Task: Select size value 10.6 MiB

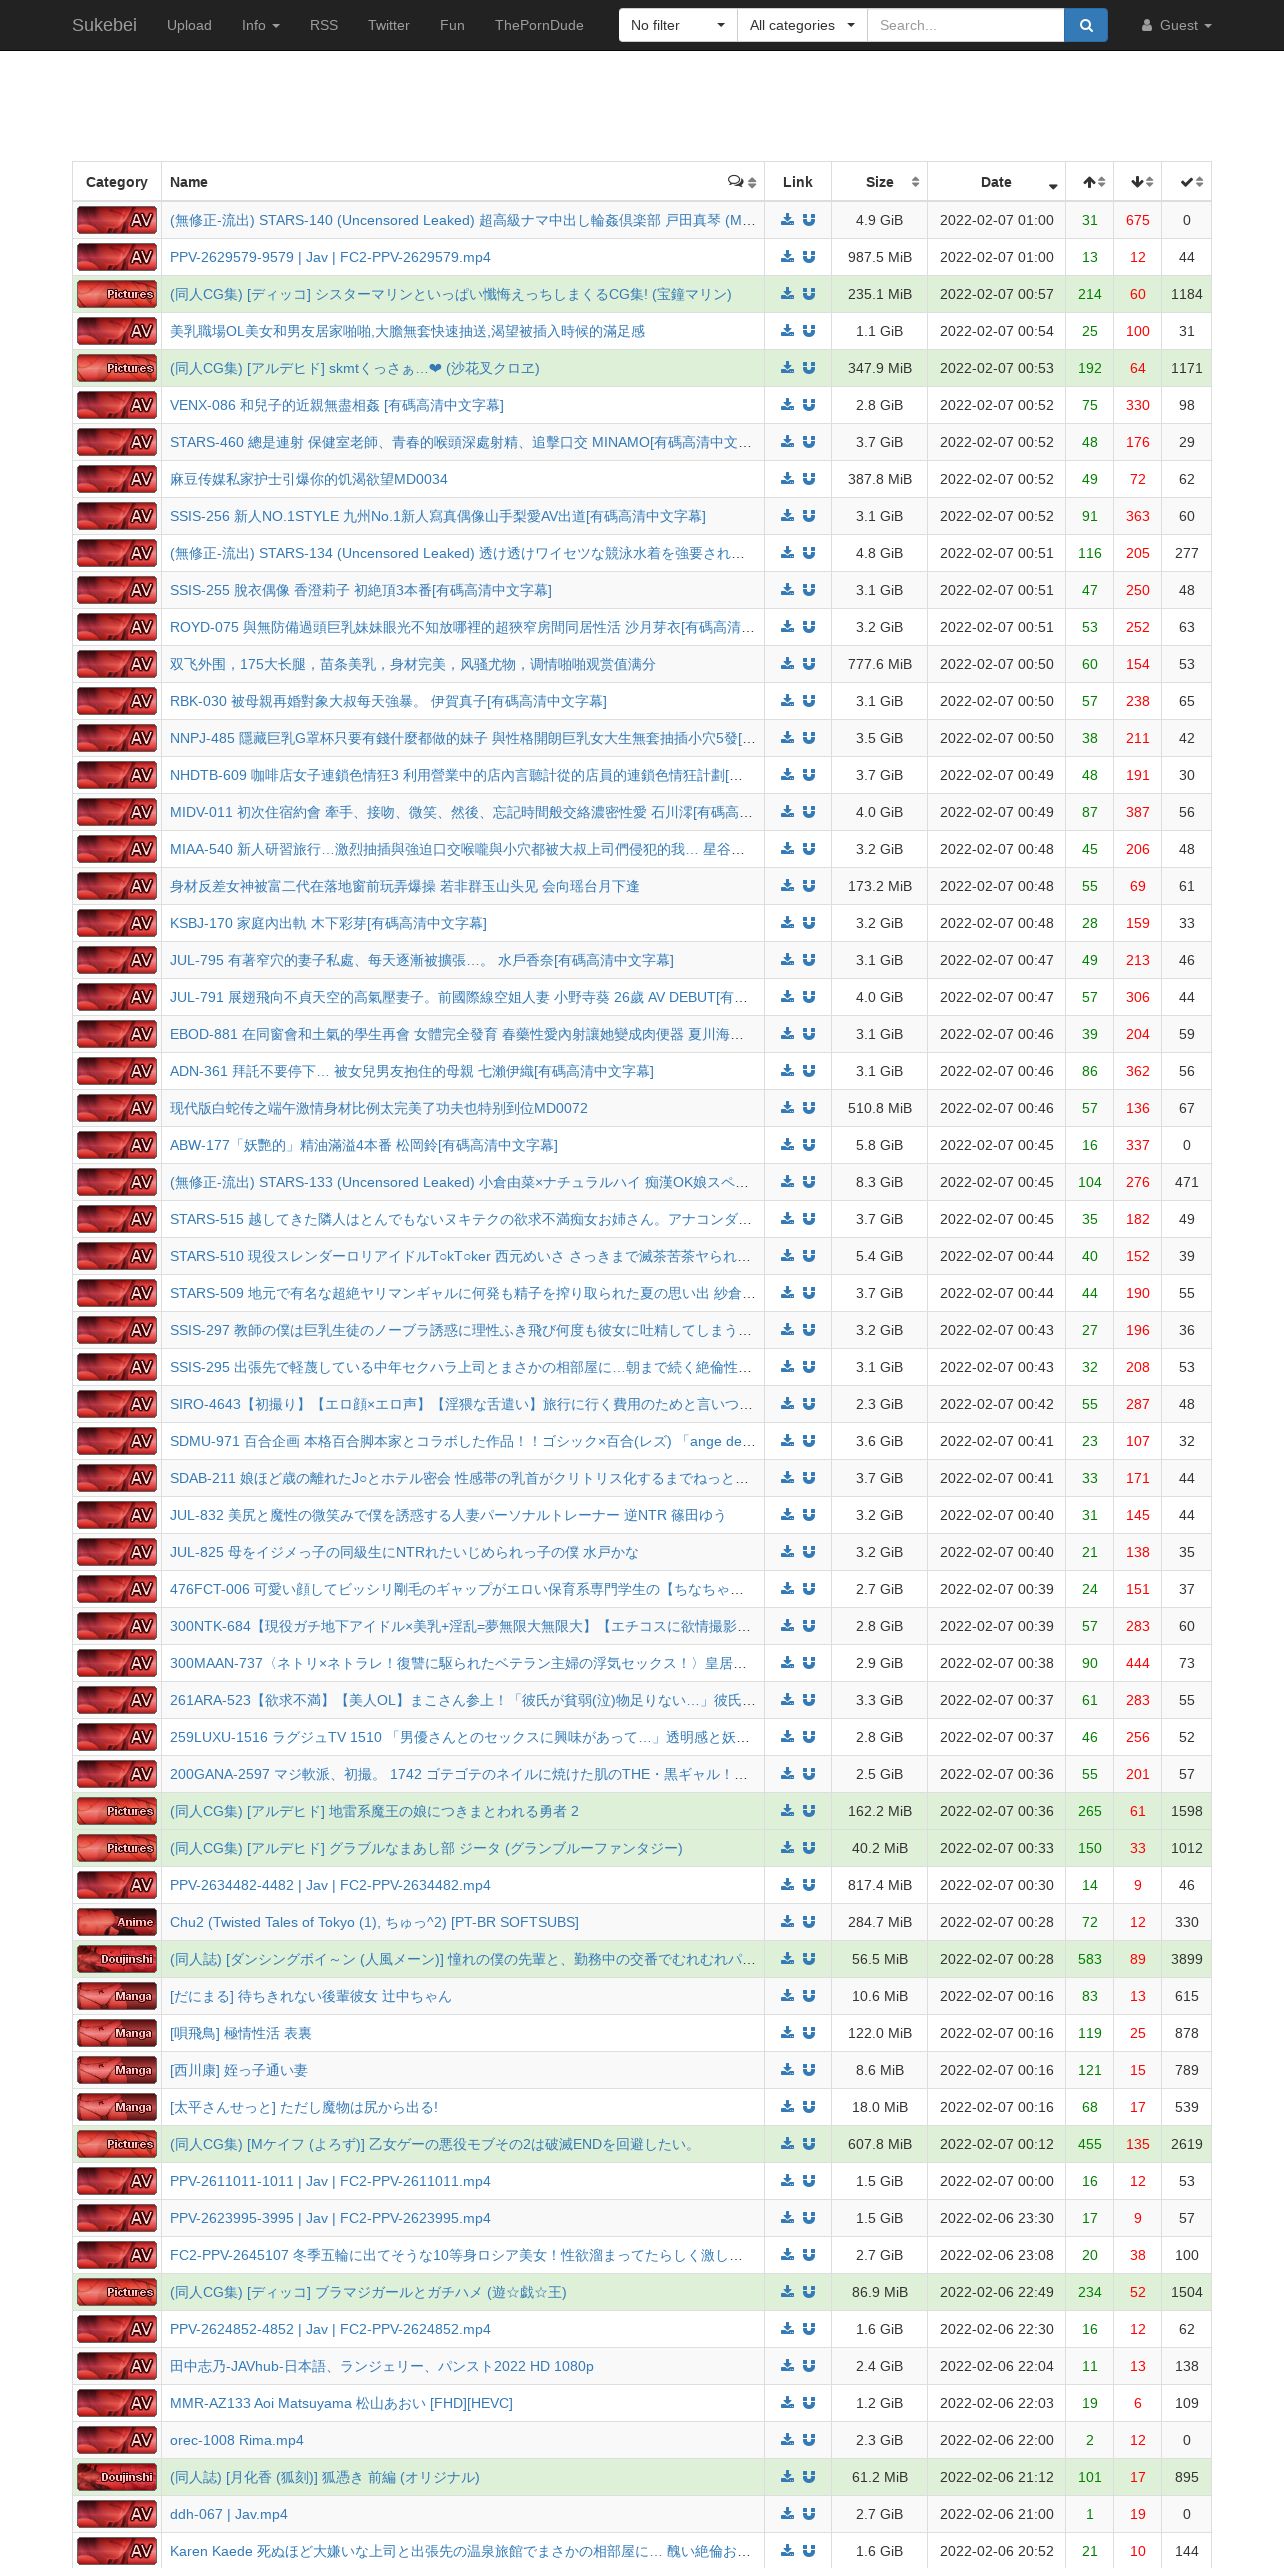Action: [x=879, y=1996]
